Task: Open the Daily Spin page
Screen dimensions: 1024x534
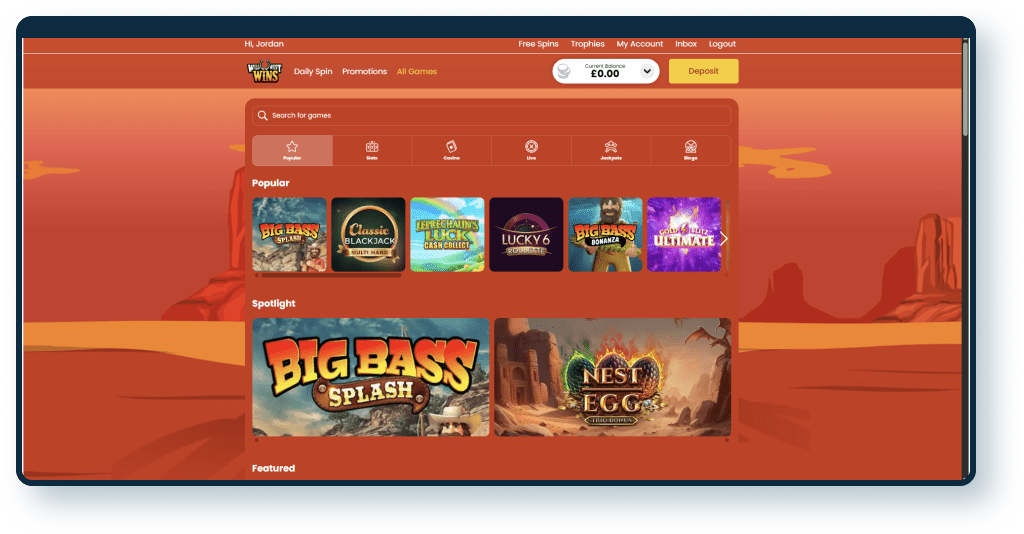Action: [x=313, y=71]
